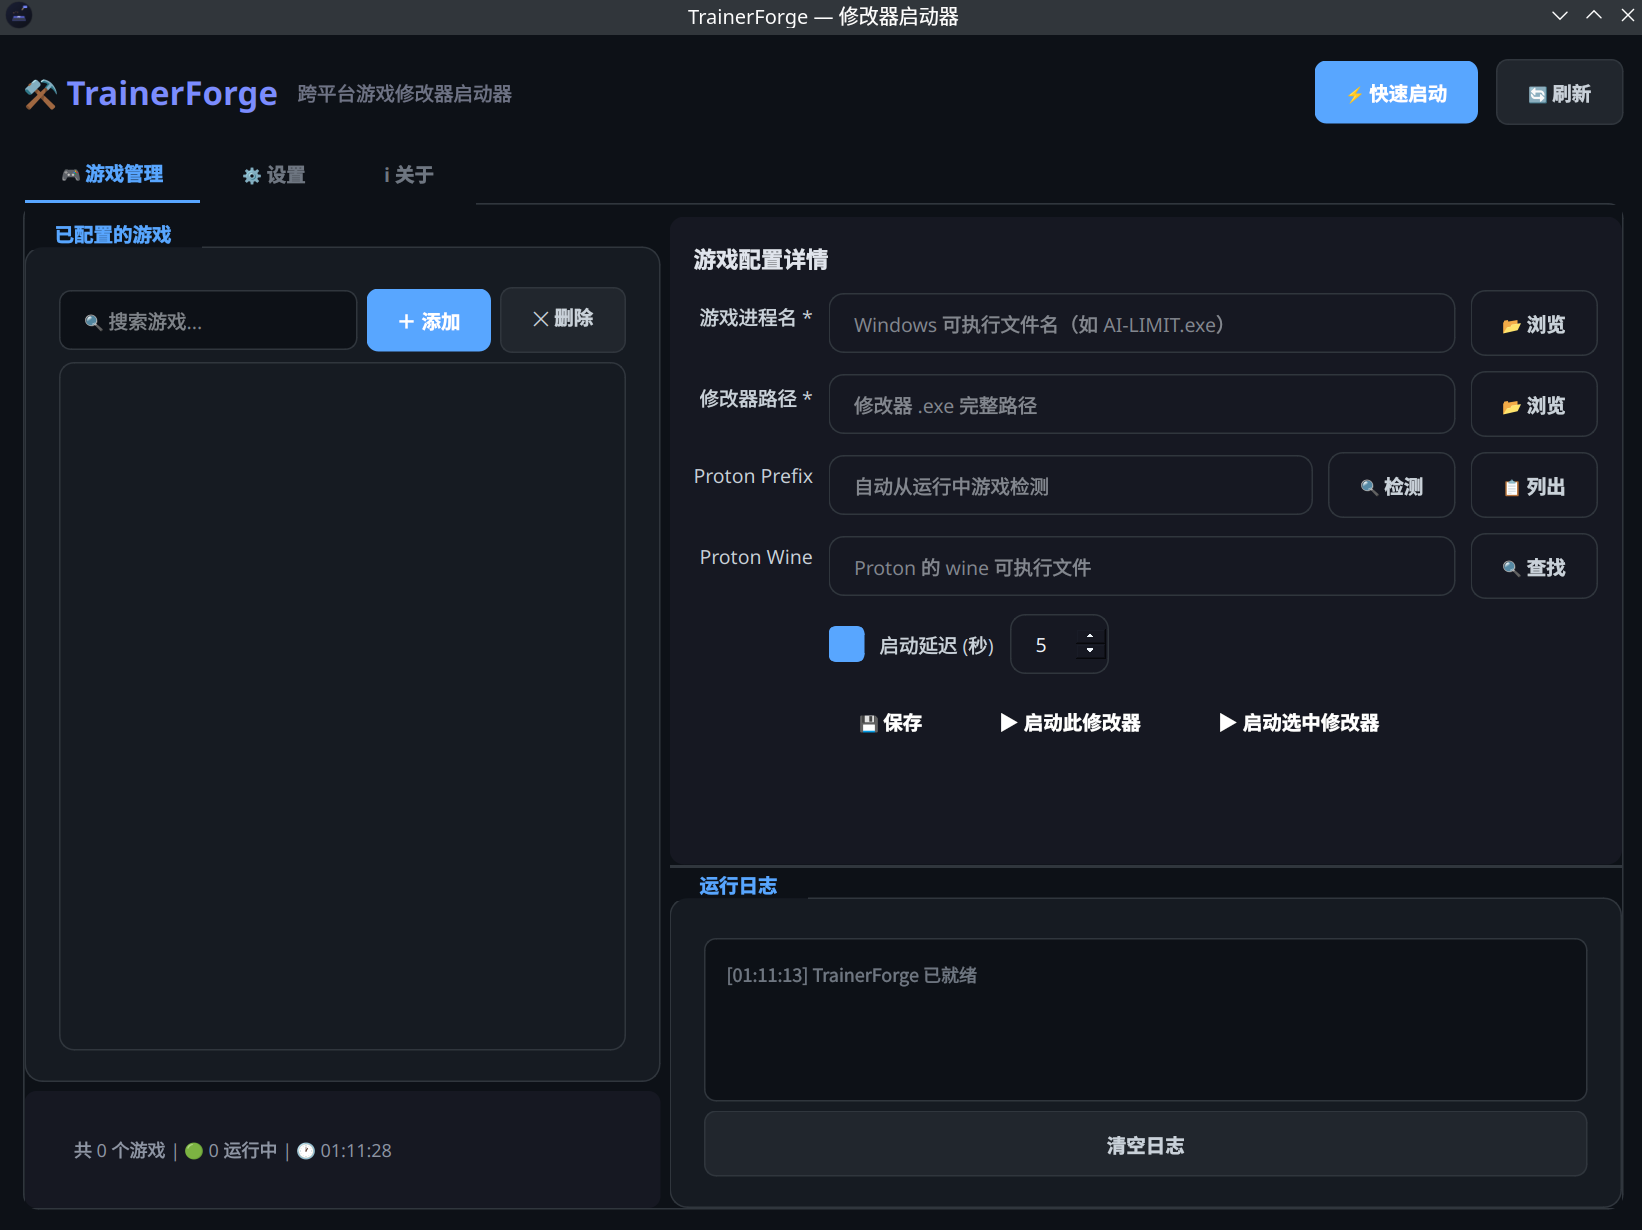
Task: Browse for the trainer exe path
Action: 1534,405
